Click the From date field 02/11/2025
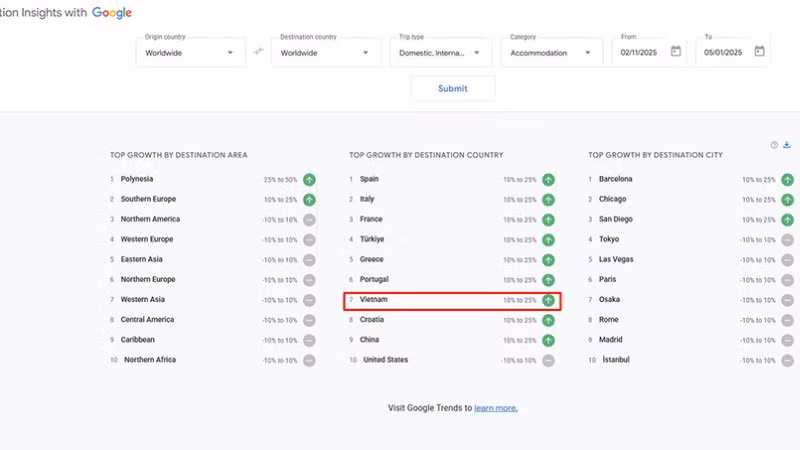 coord(638,52)
